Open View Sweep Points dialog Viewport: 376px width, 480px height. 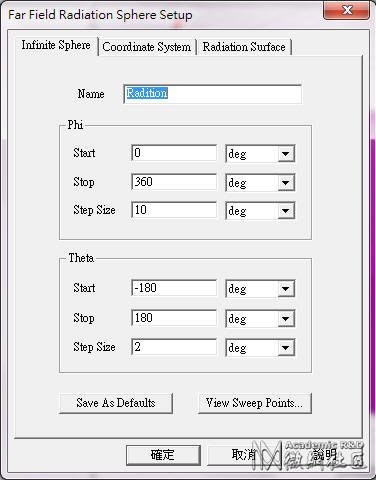(x=255, y=403)
